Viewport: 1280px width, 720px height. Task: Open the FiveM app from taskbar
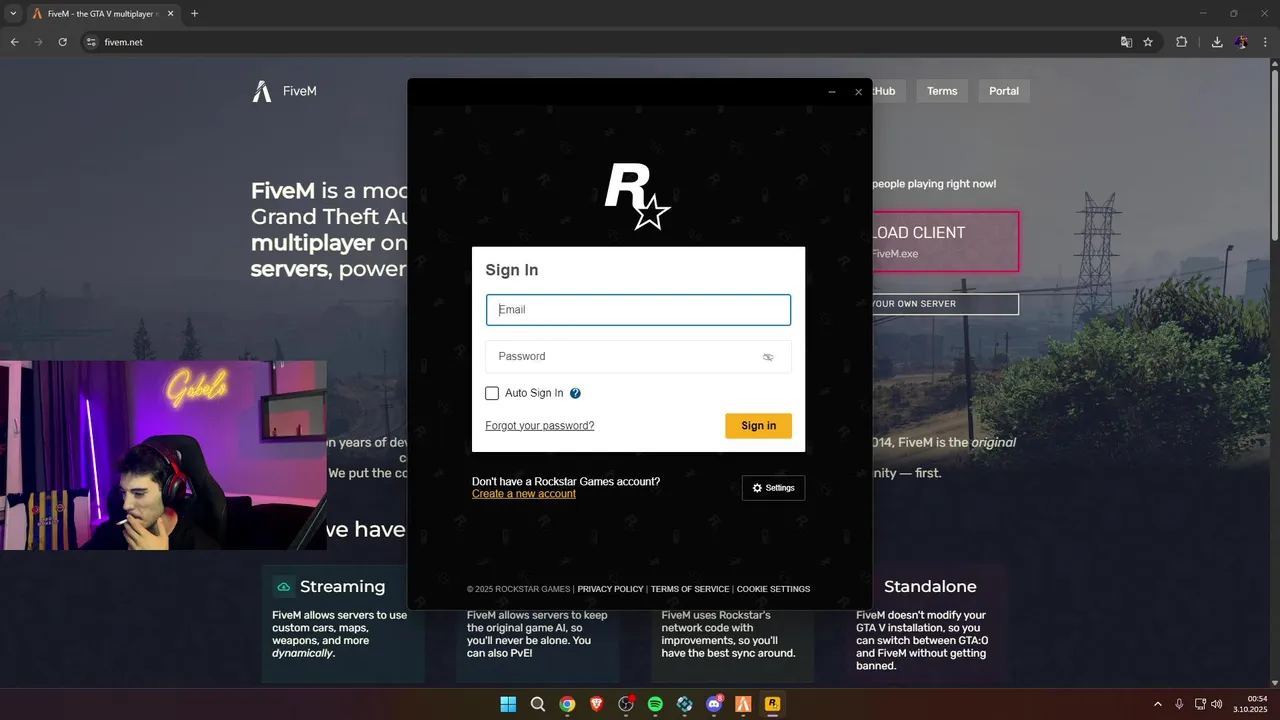click(743, 704)
